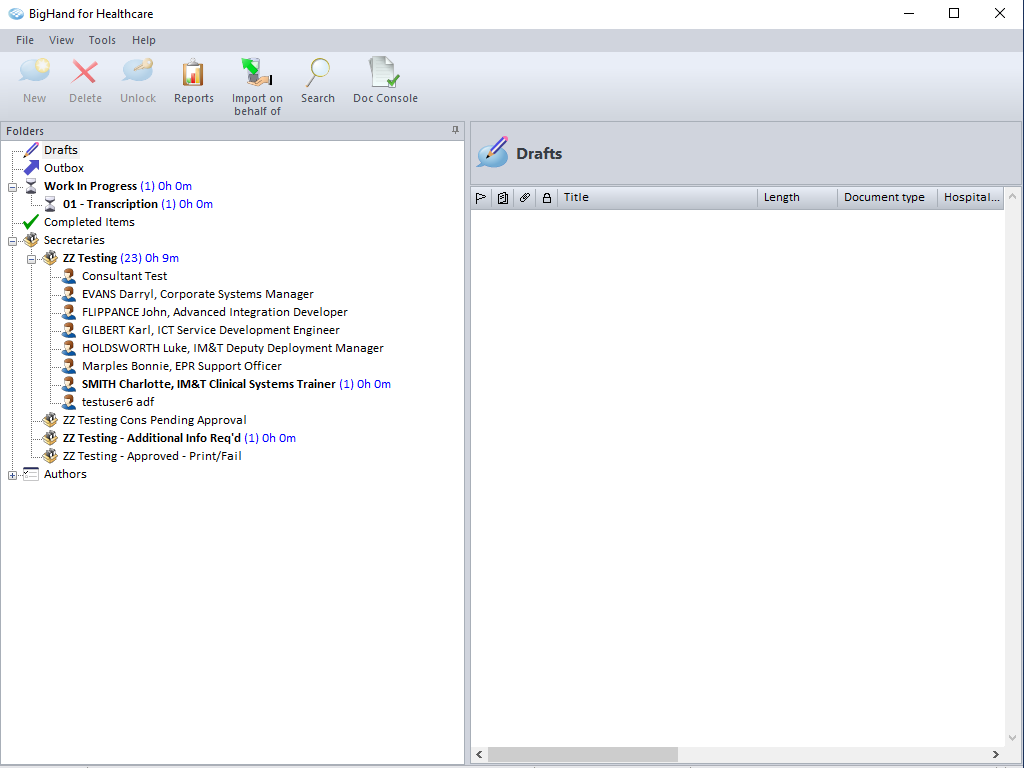Sort by the Title column header
Image resolution: width=1024 pixels, height=768 pixels.
click(656, 198)
